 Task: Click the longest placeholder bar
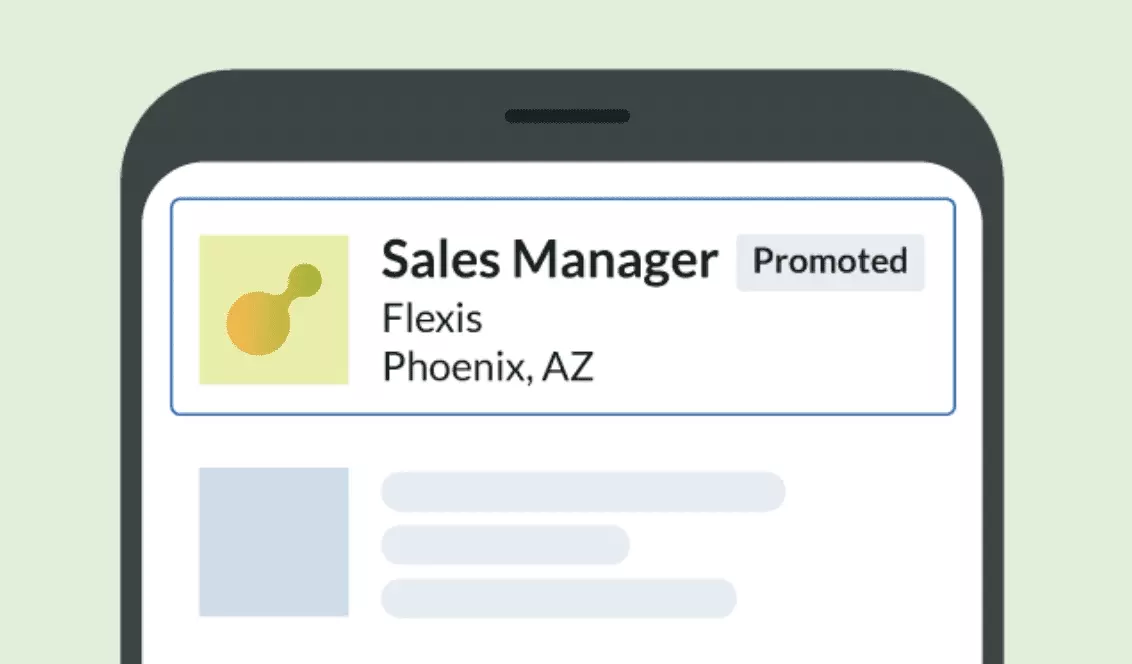tap(583, 492)
